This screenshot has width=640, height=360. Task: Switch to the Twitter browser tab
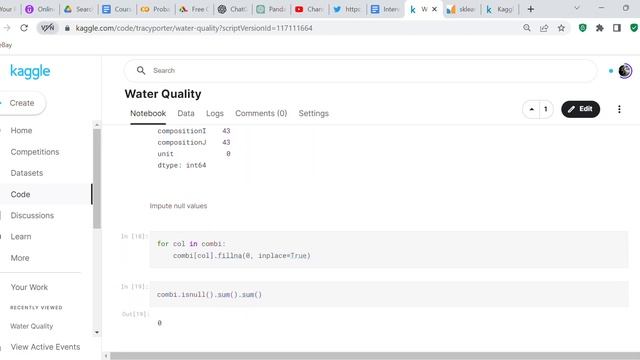pos(347,9)
